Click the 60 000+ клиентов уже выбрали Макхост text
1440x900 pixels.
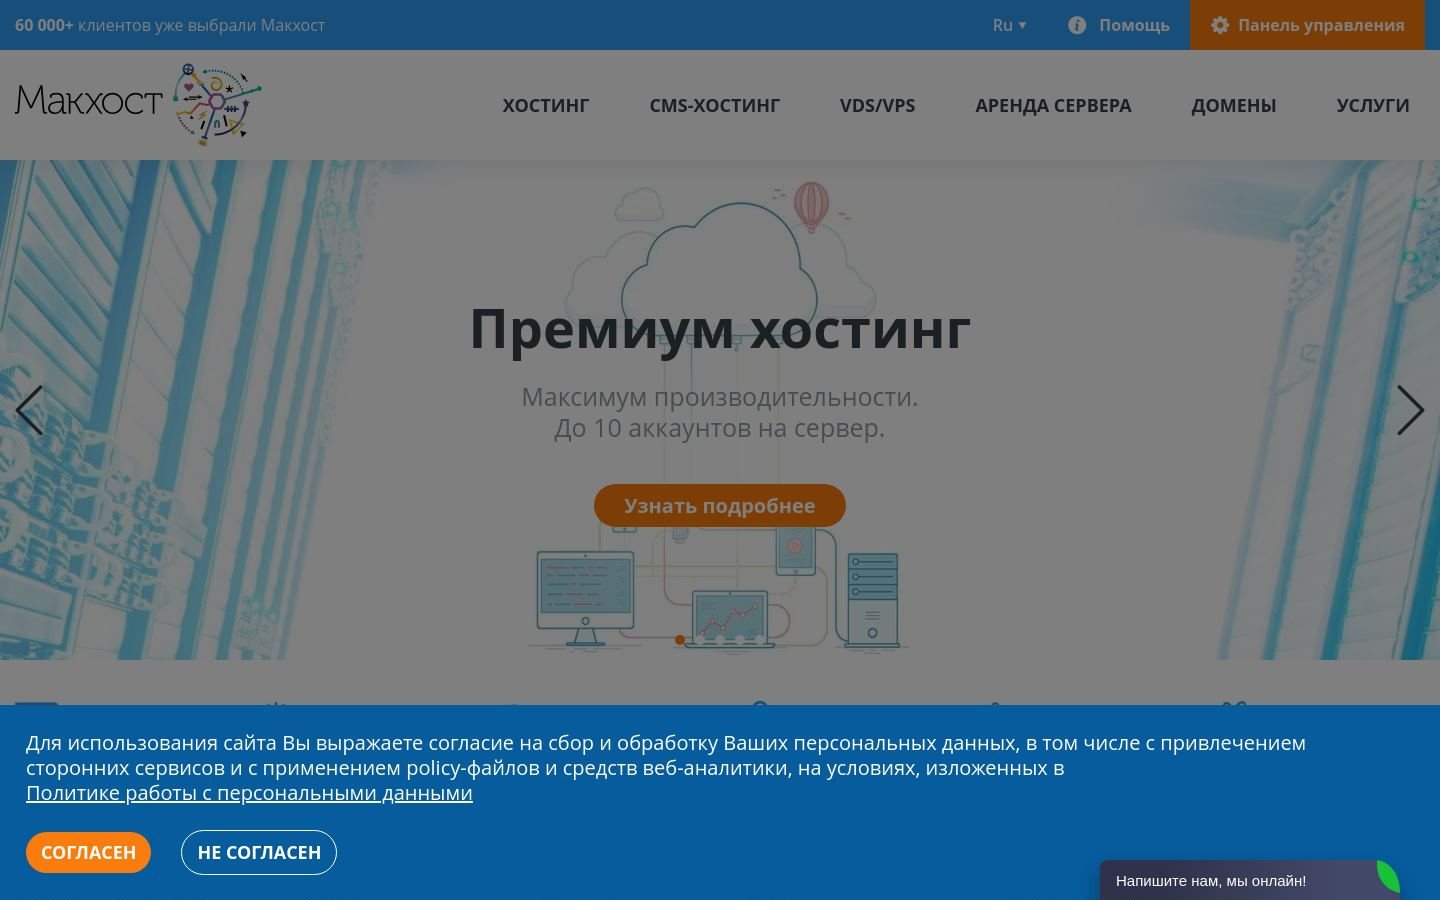tap(170, 25)
